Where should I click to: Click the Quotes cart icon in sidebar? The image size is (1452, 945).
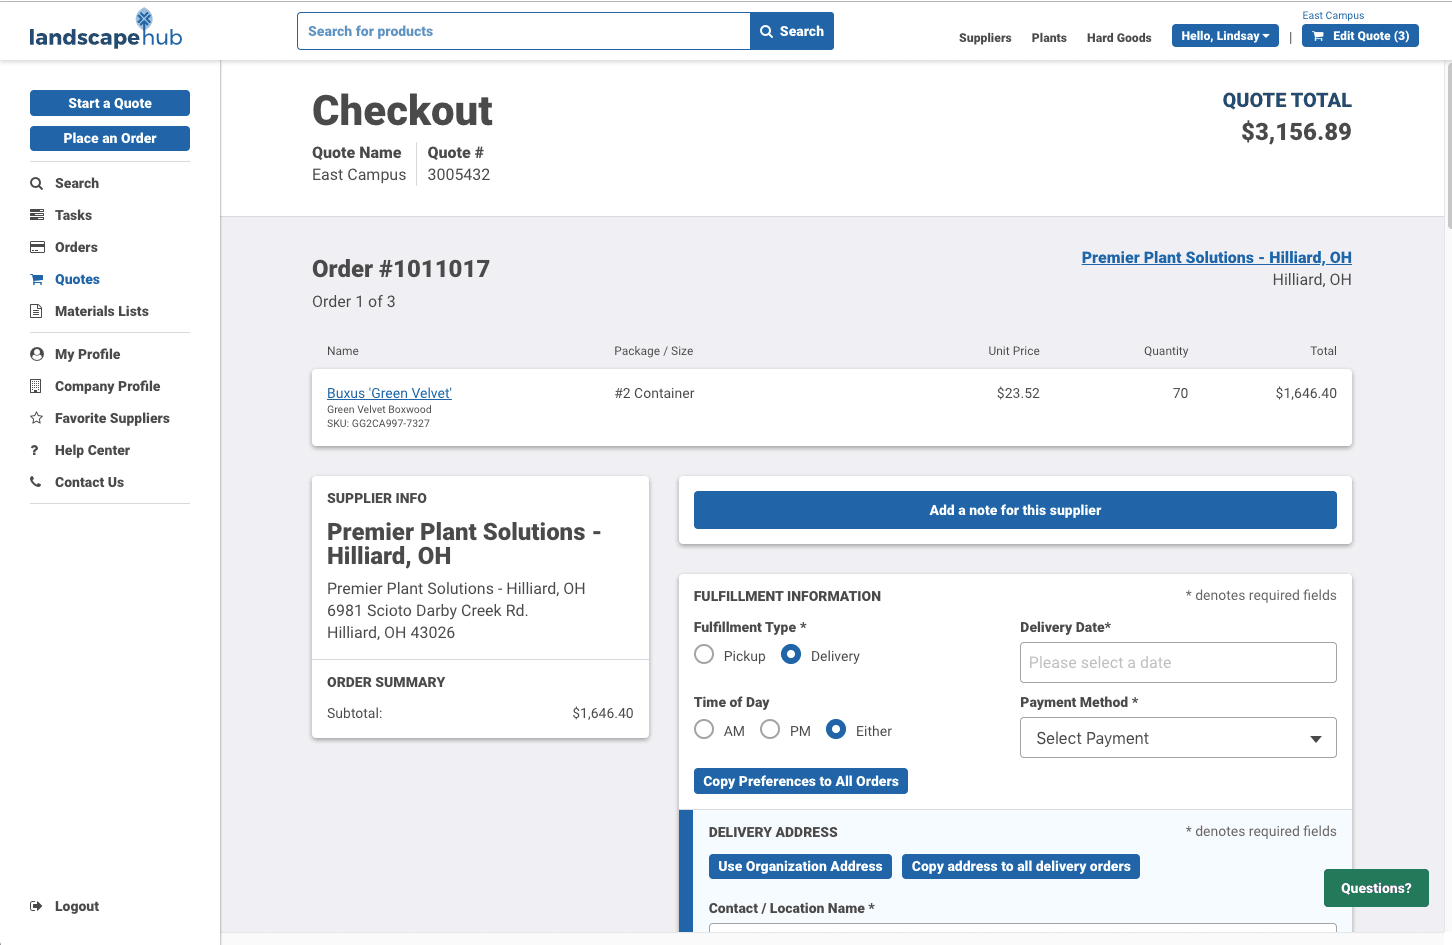(37, 279)
